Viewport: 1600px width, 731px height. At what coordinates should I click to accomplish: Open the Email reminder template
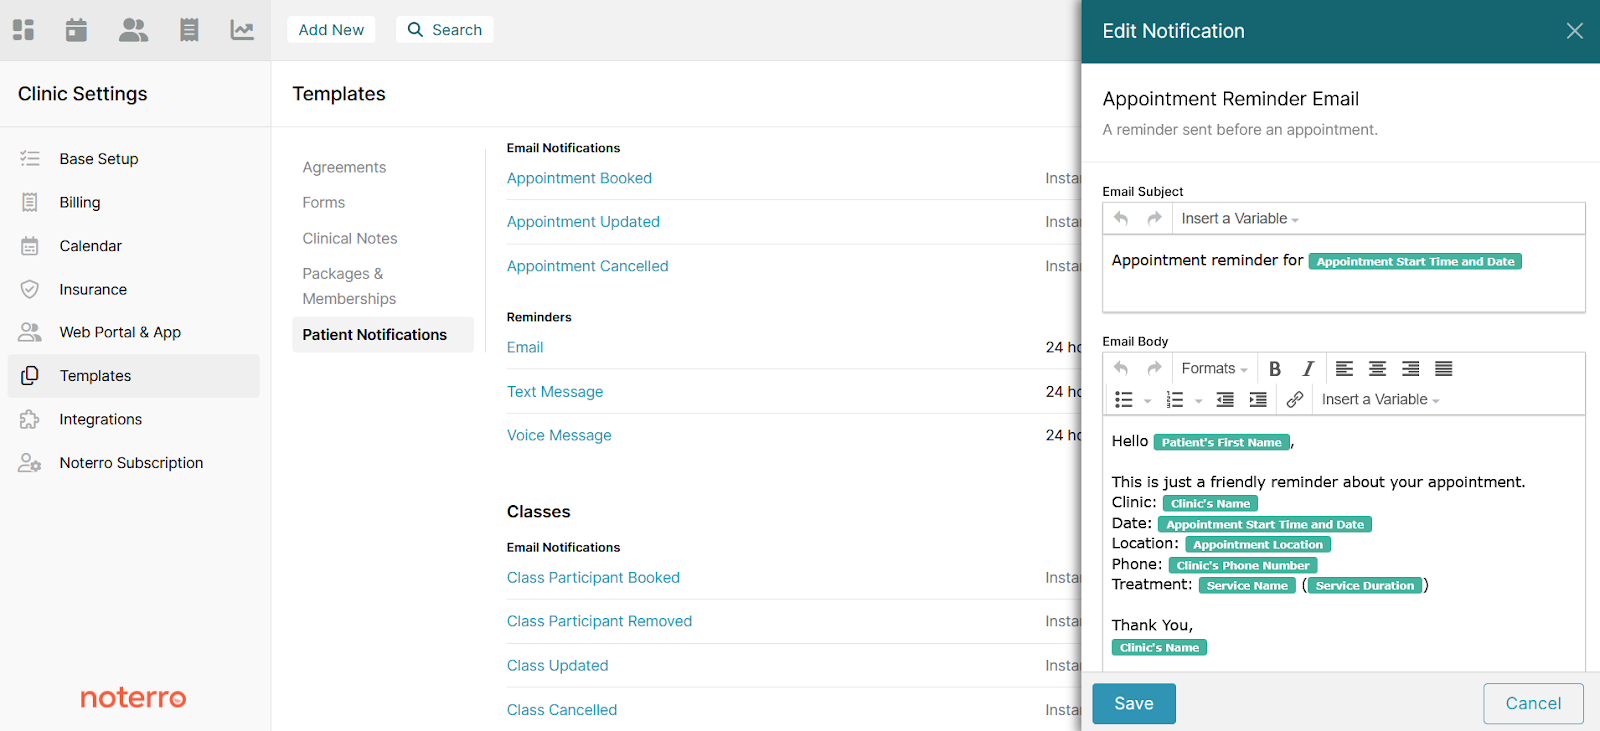(525, 347)
